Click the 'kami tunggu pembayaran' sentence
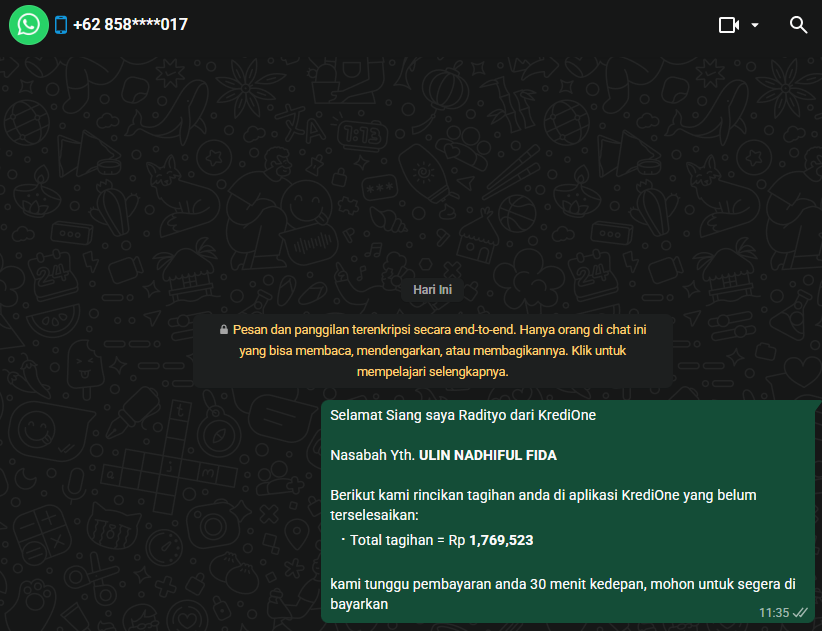Image resolution: width=822 pixels, height=631 pixels. tap(563, 594)
